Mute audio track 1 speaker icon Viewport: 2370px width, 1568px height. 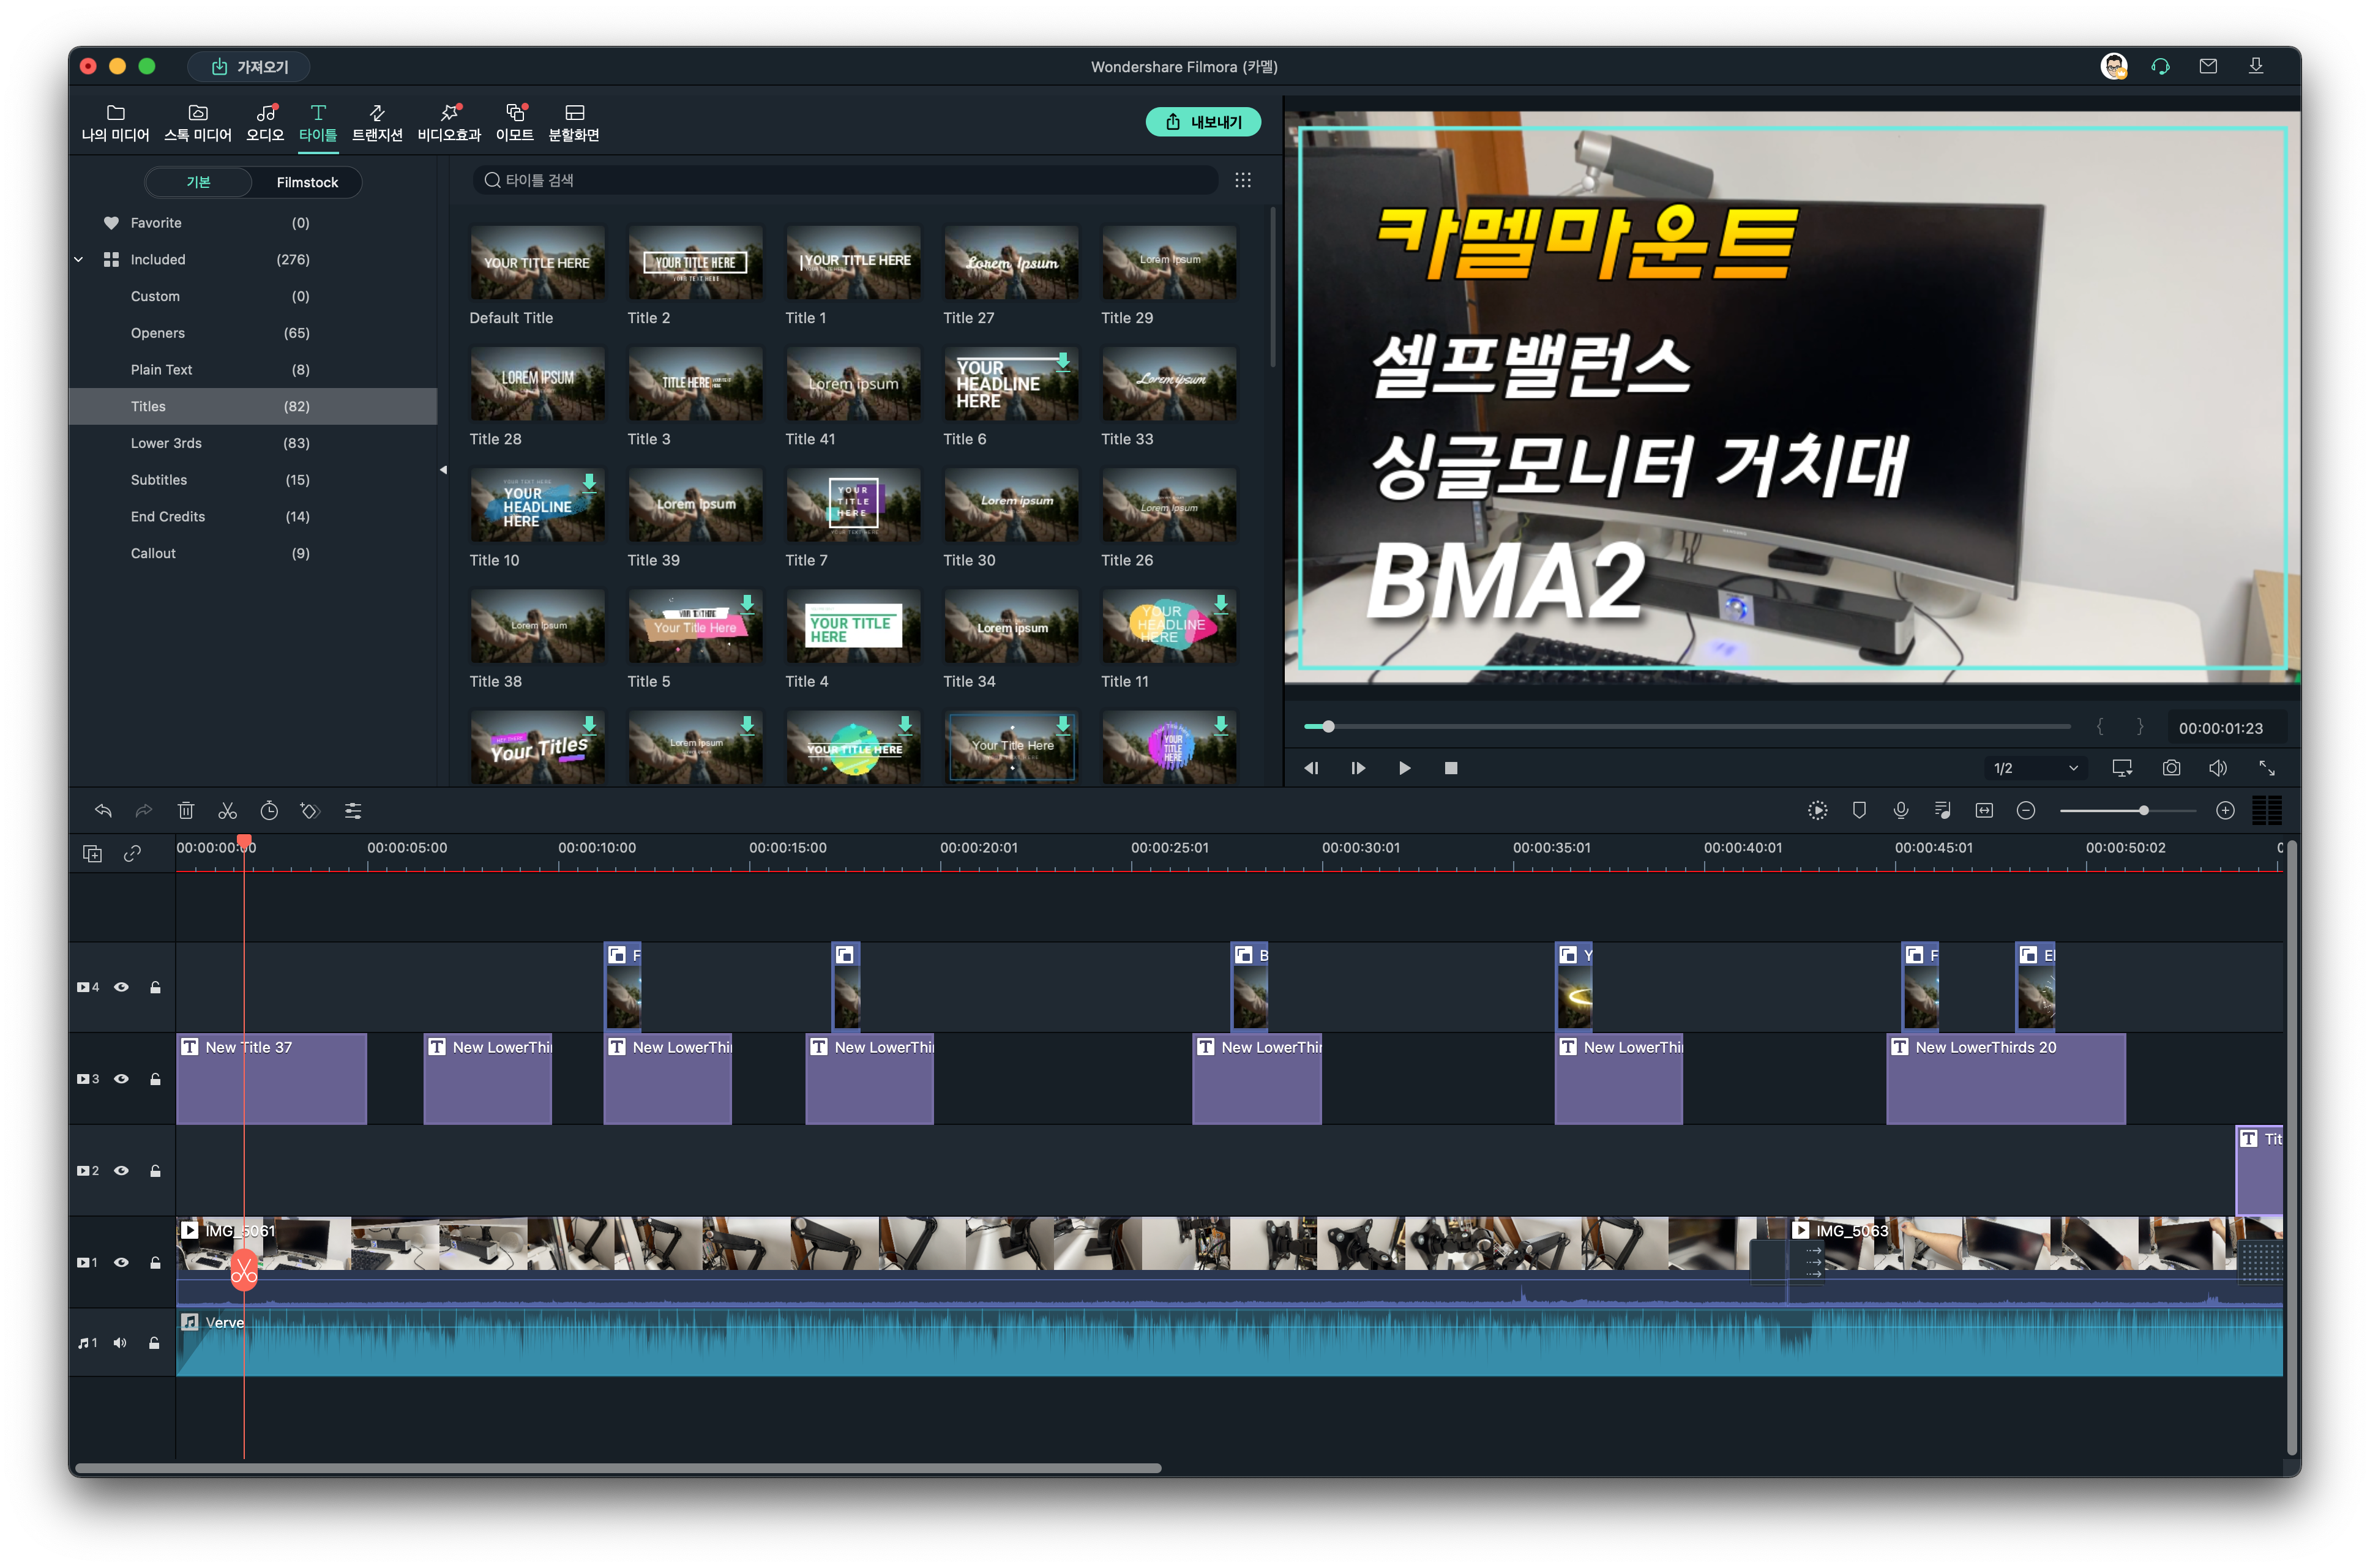tap(120, 1343)
